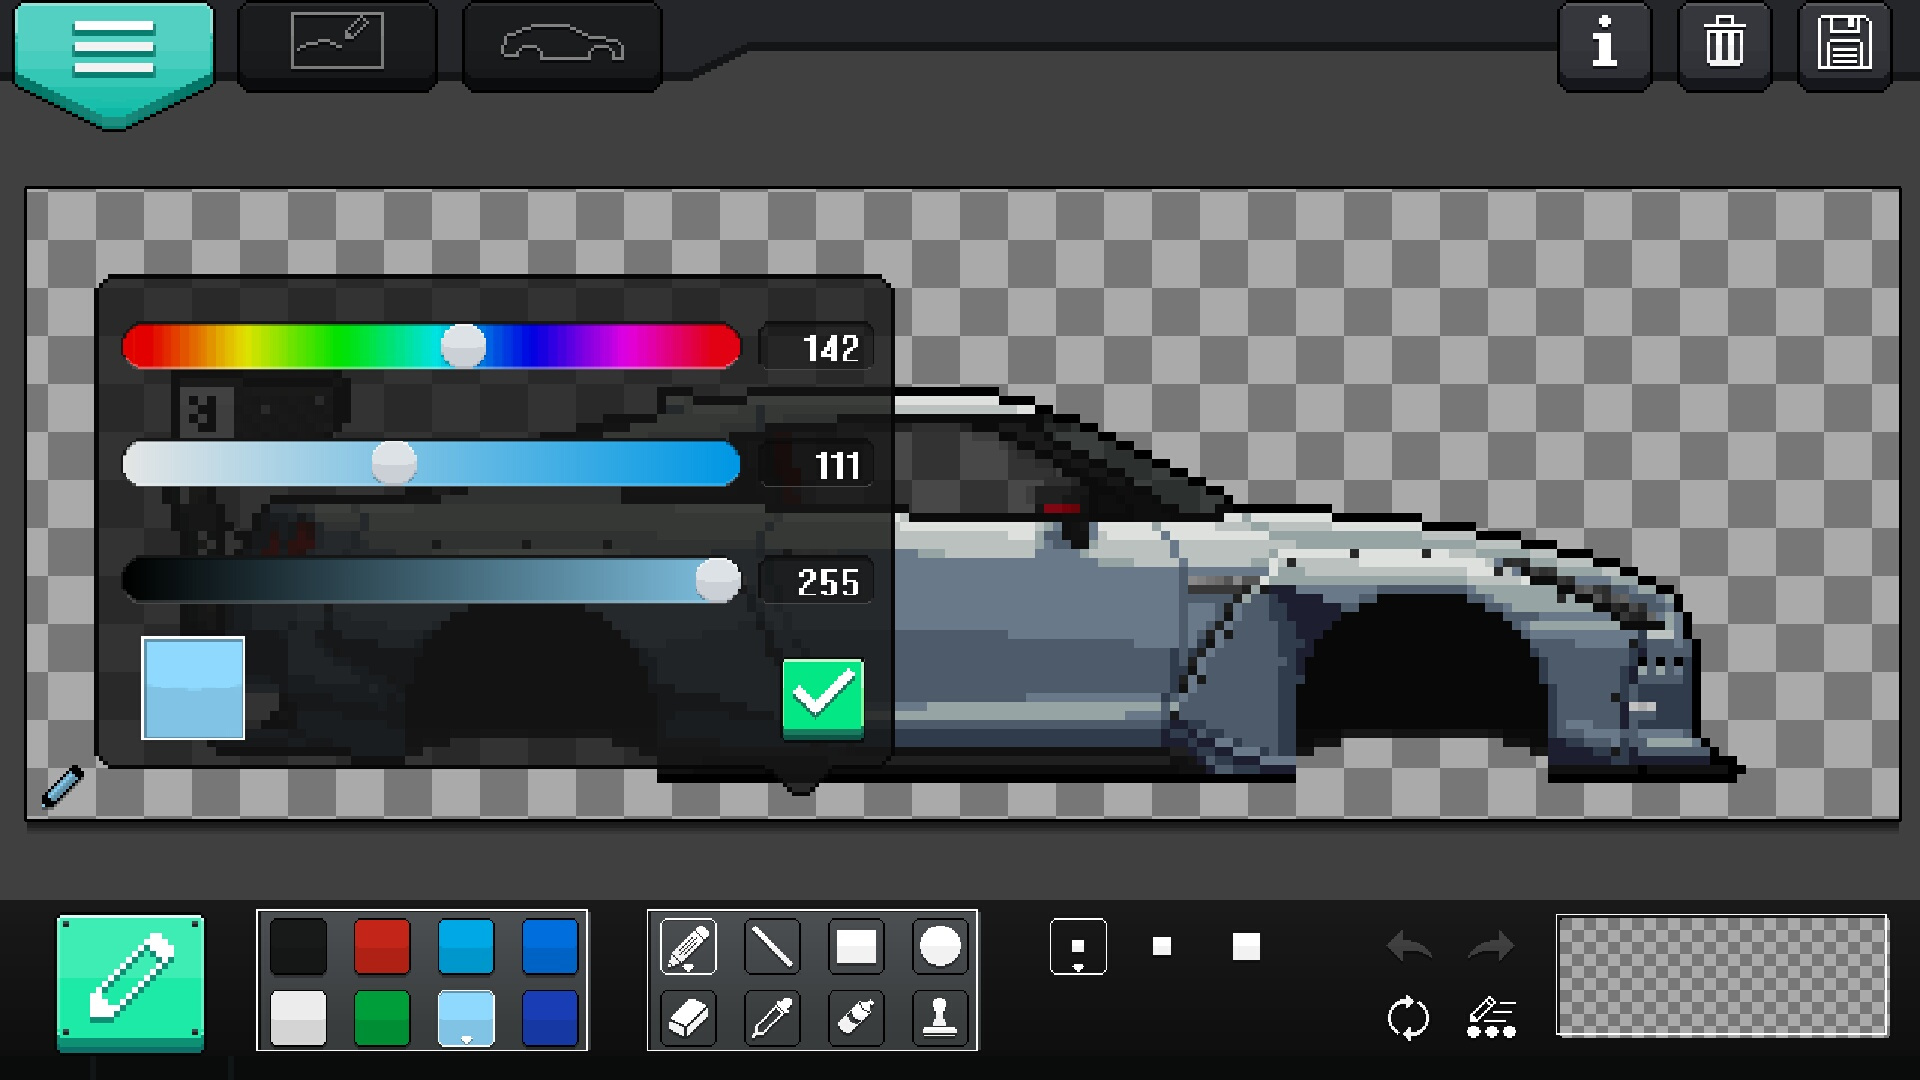Choose the smallest brush size
This screenshot has height=1080, width=1920.
(1078, 946)
